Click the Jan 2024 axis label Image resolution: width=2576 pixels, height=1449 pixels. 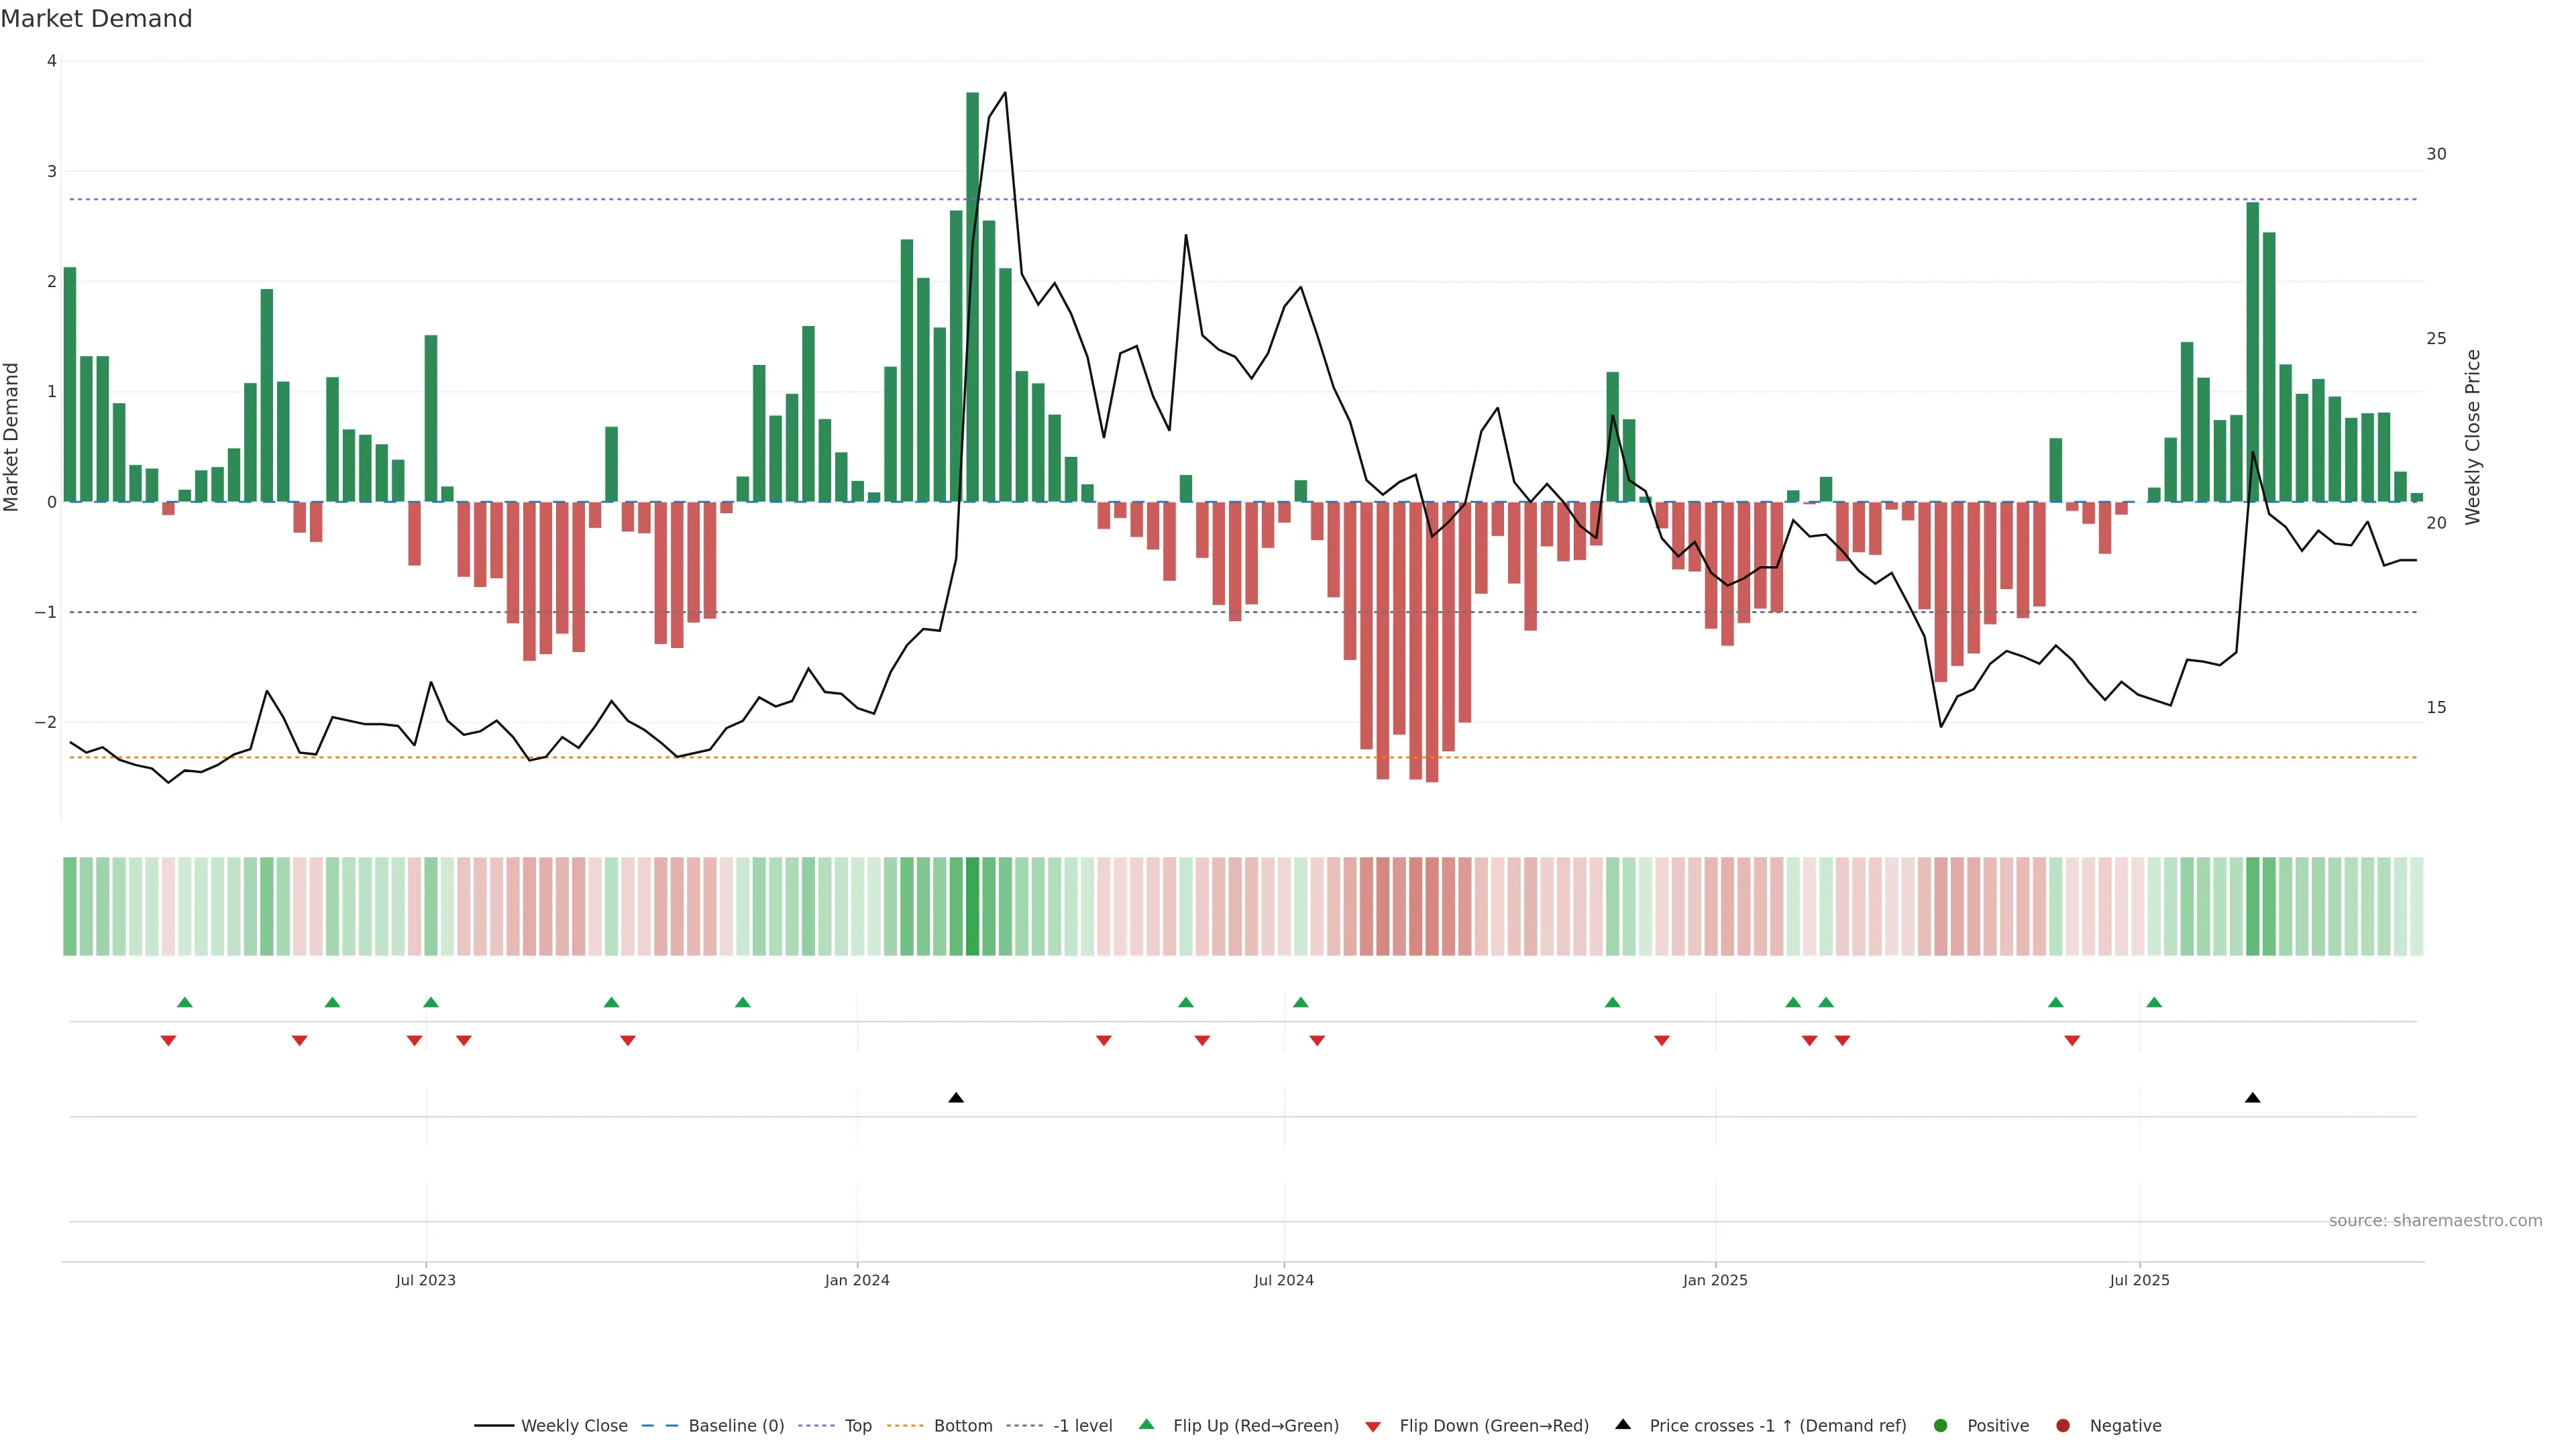[857, 1280]
